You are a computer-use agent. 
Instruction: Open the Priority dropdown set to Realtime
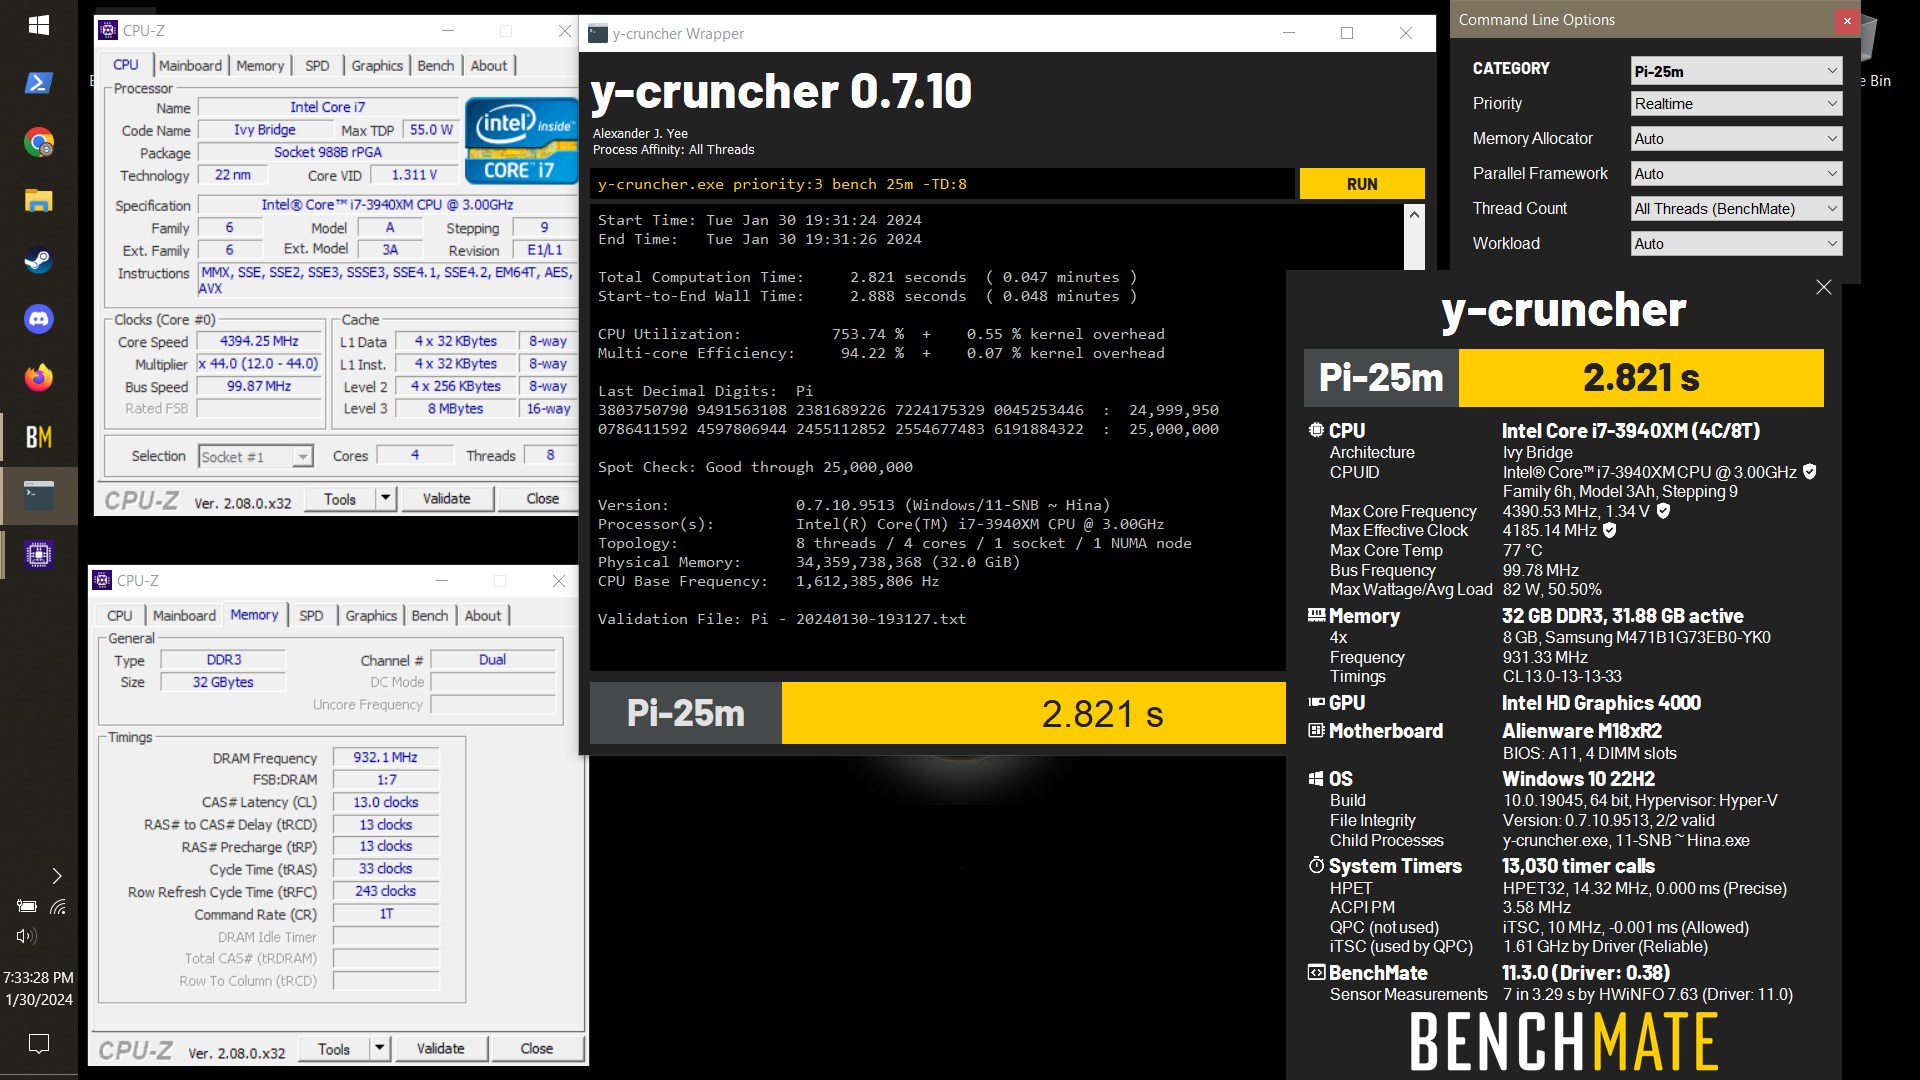tap(1736, 104)
